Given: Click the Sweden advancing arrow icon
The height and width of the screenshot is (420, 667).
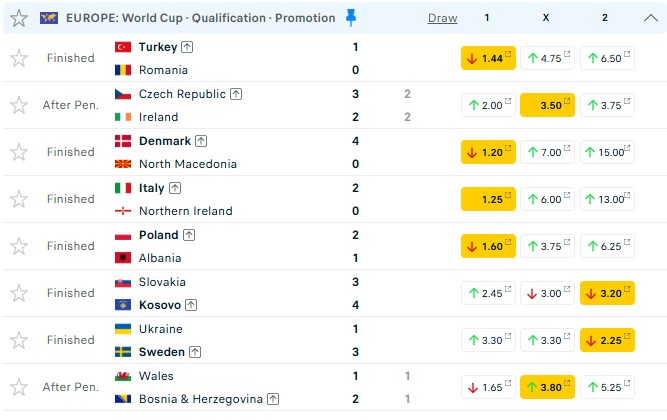Looking at the screenshot, I should click(x=195, y=352).
